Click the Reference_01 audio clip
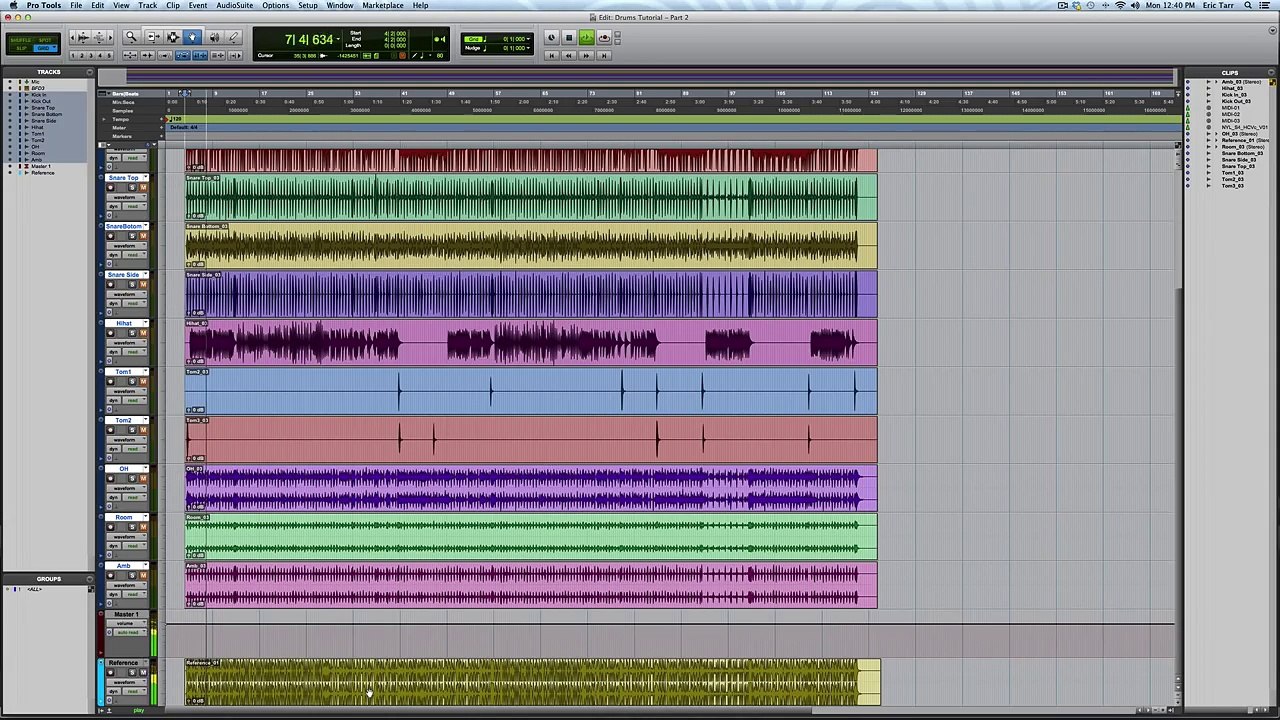Image resolution: width=1280 pixels, height=720 pixels. (532, 682)
